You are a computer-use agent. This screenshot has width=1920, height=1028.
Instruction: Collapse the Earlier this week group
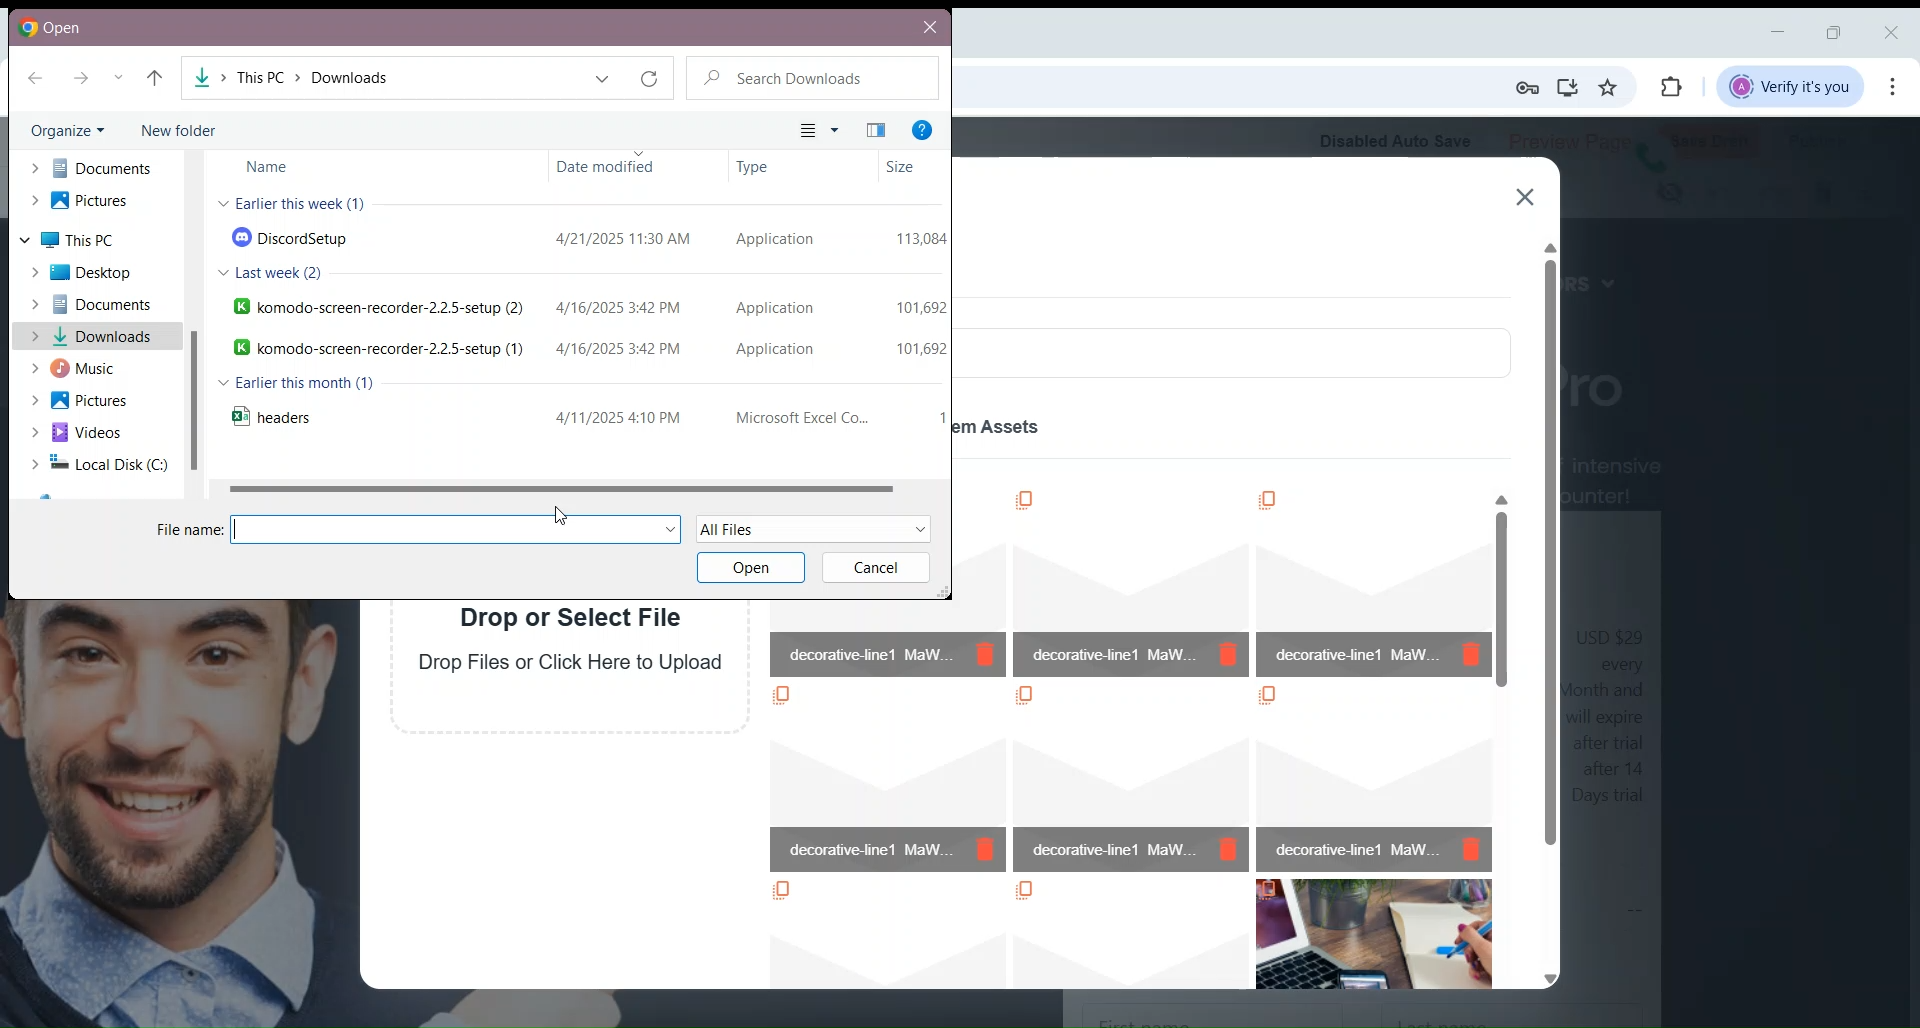pos(223,204)
